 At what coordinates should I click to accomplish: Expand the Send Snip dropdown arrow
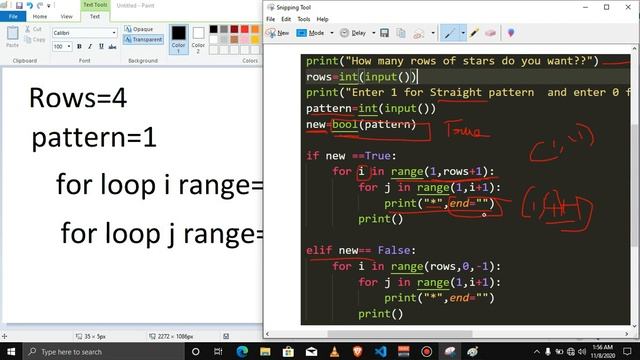click(x=433, y=33)
